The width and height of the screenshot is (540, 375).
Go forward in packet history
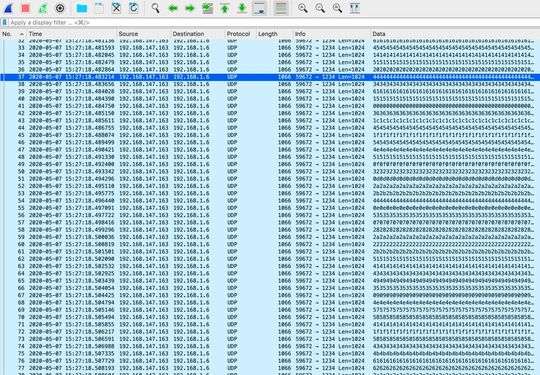pos(190,8)
